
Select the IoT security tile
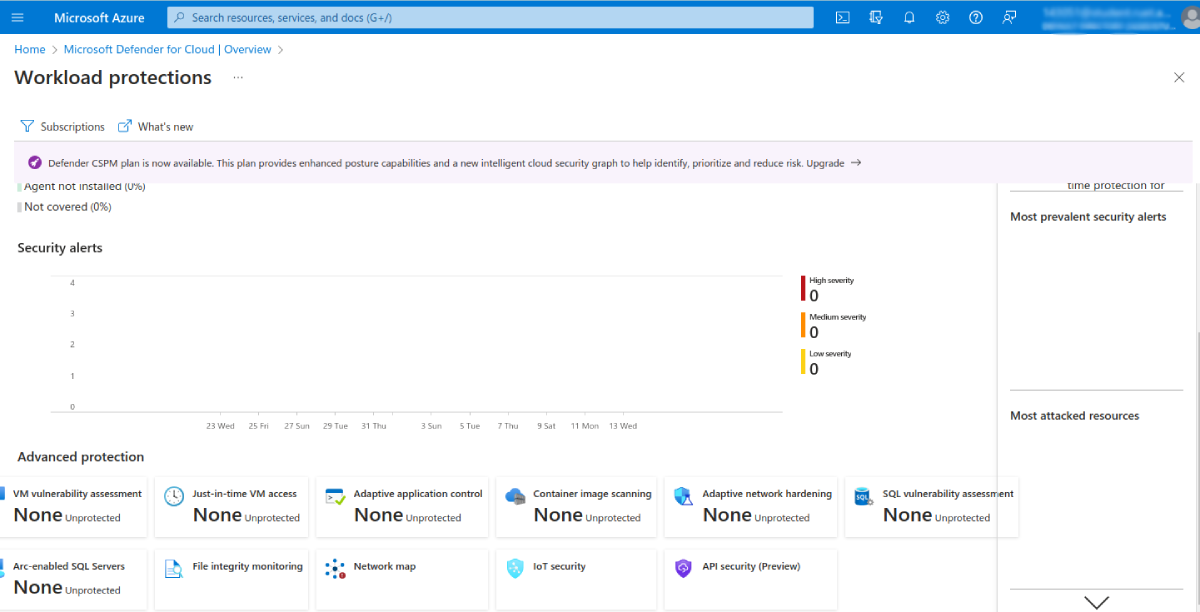[582, 578]
